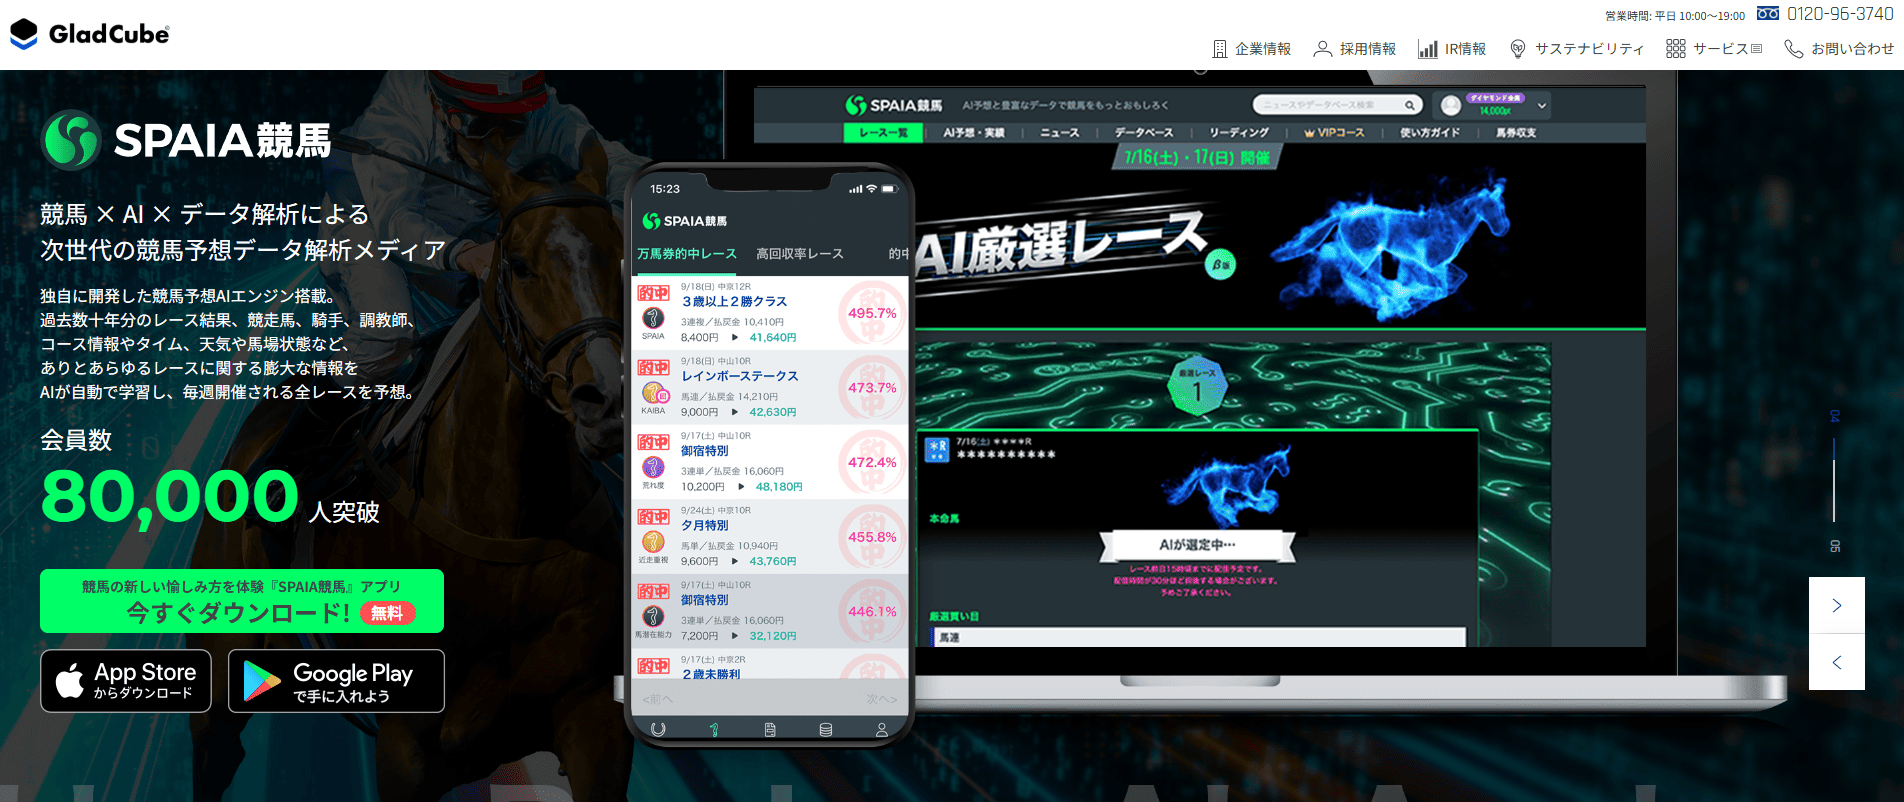Image resolution: width=1904 pixels, height=802 pixels.
Task: Click the SPAIA predictor avatar icon
Action: click(653, 319)
